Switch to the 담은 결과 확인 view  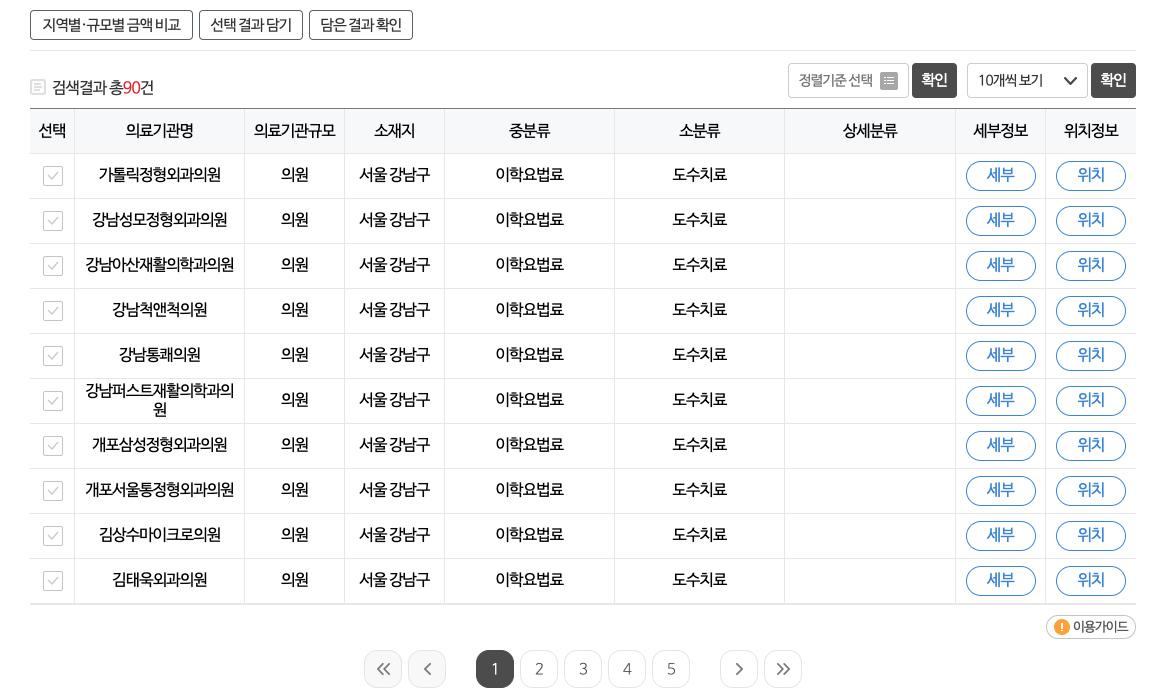[360, 25]
